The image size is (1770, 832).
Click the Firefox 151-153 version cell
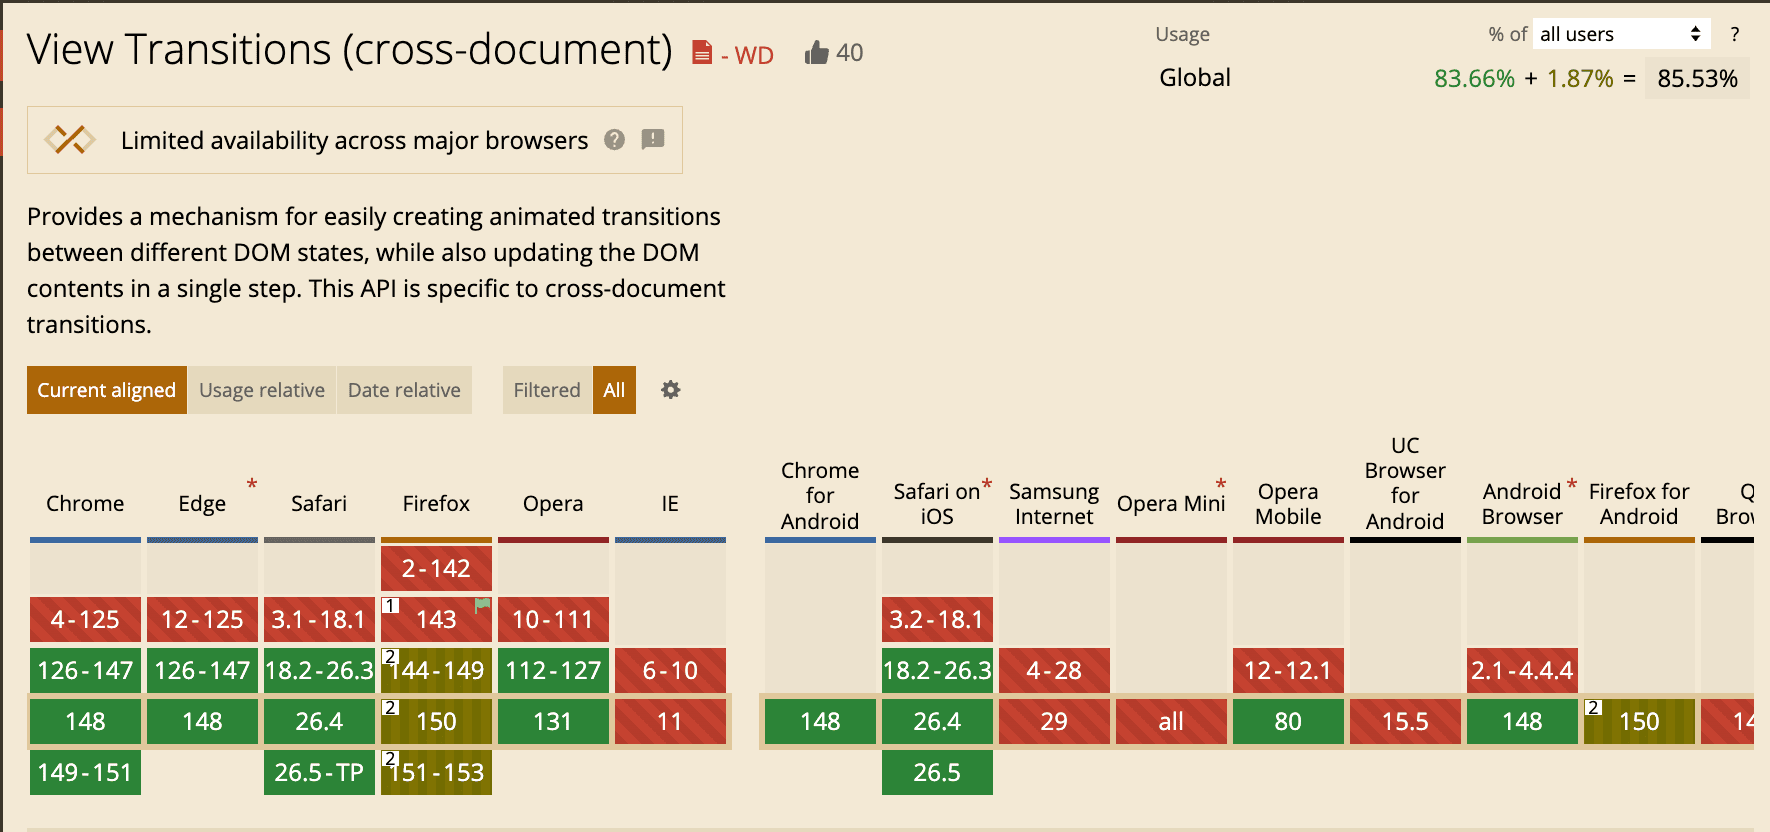(x=436, y=773)
